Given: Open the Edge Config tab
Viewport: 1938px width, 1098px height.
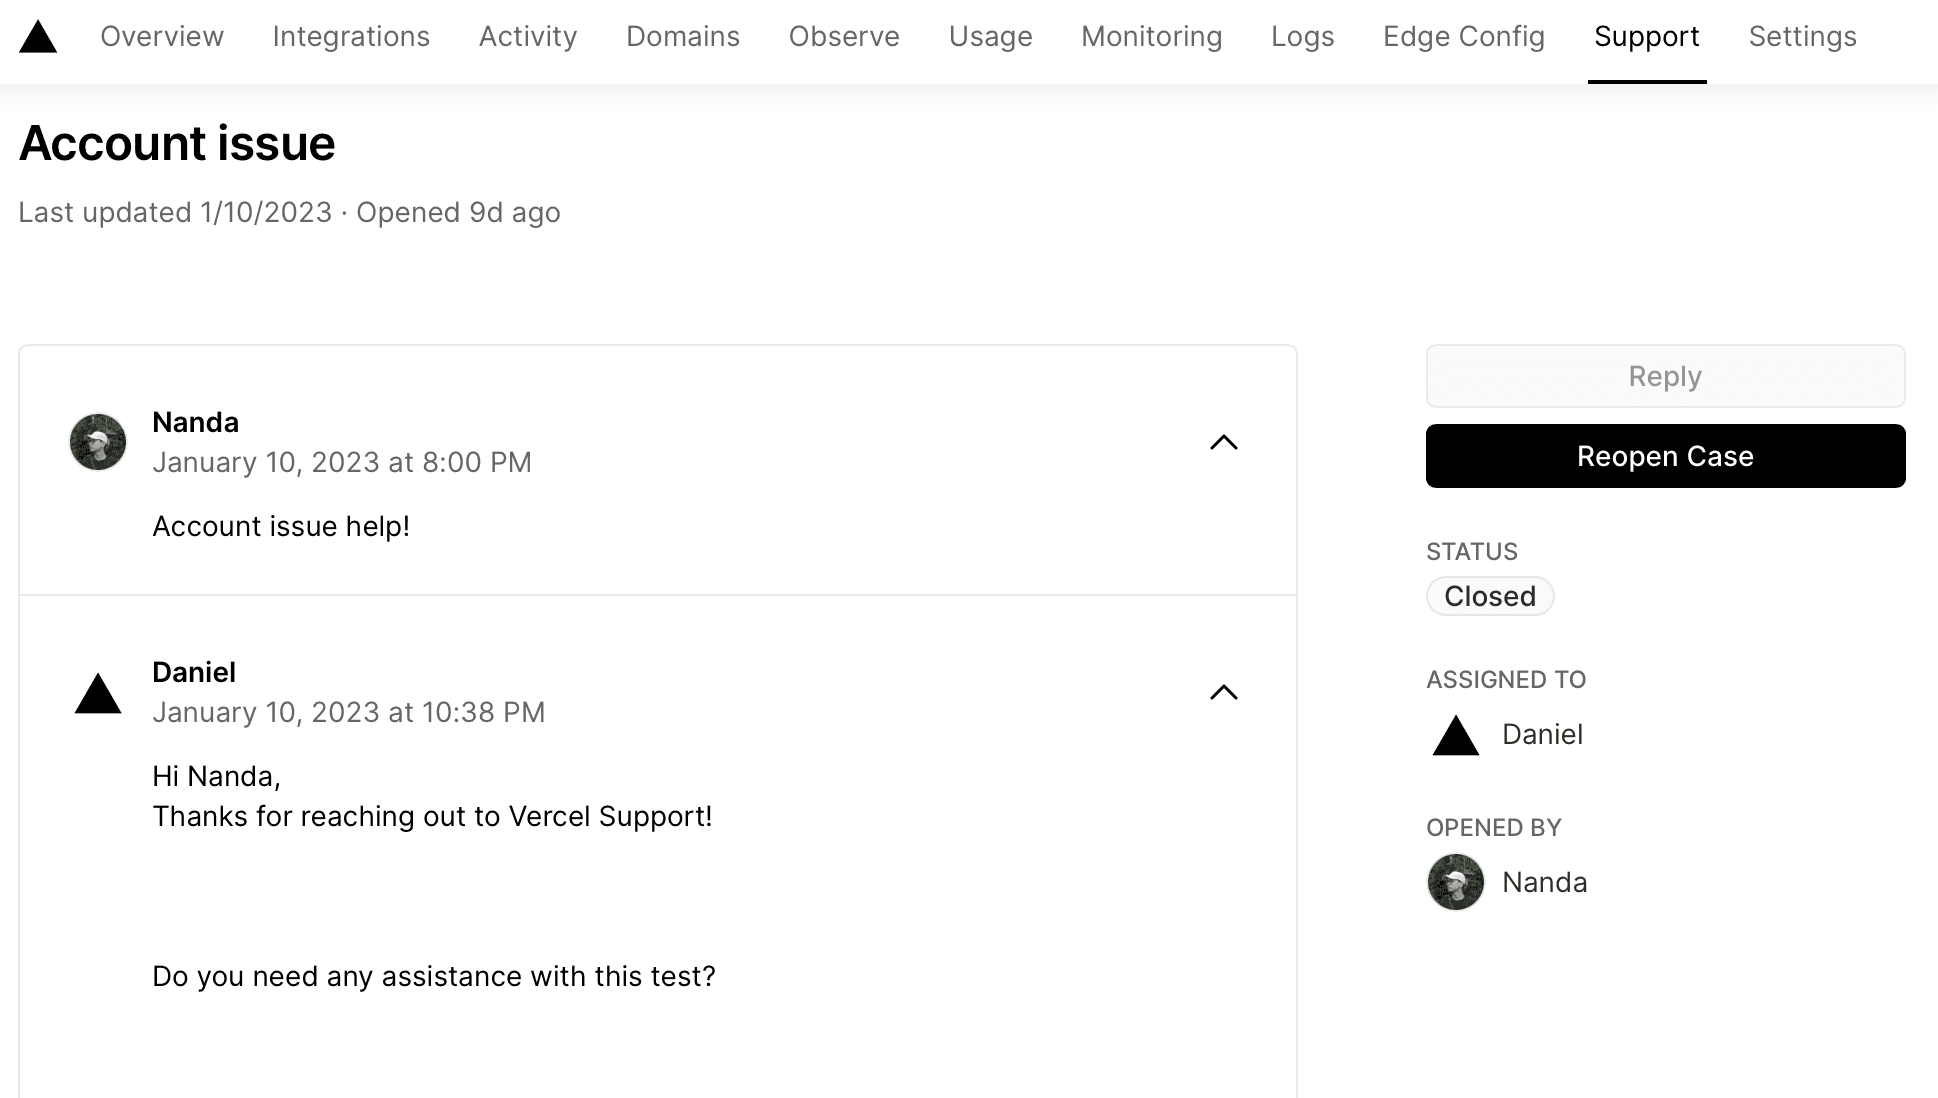Looking at the screenshot, I should pos(1464,37).
